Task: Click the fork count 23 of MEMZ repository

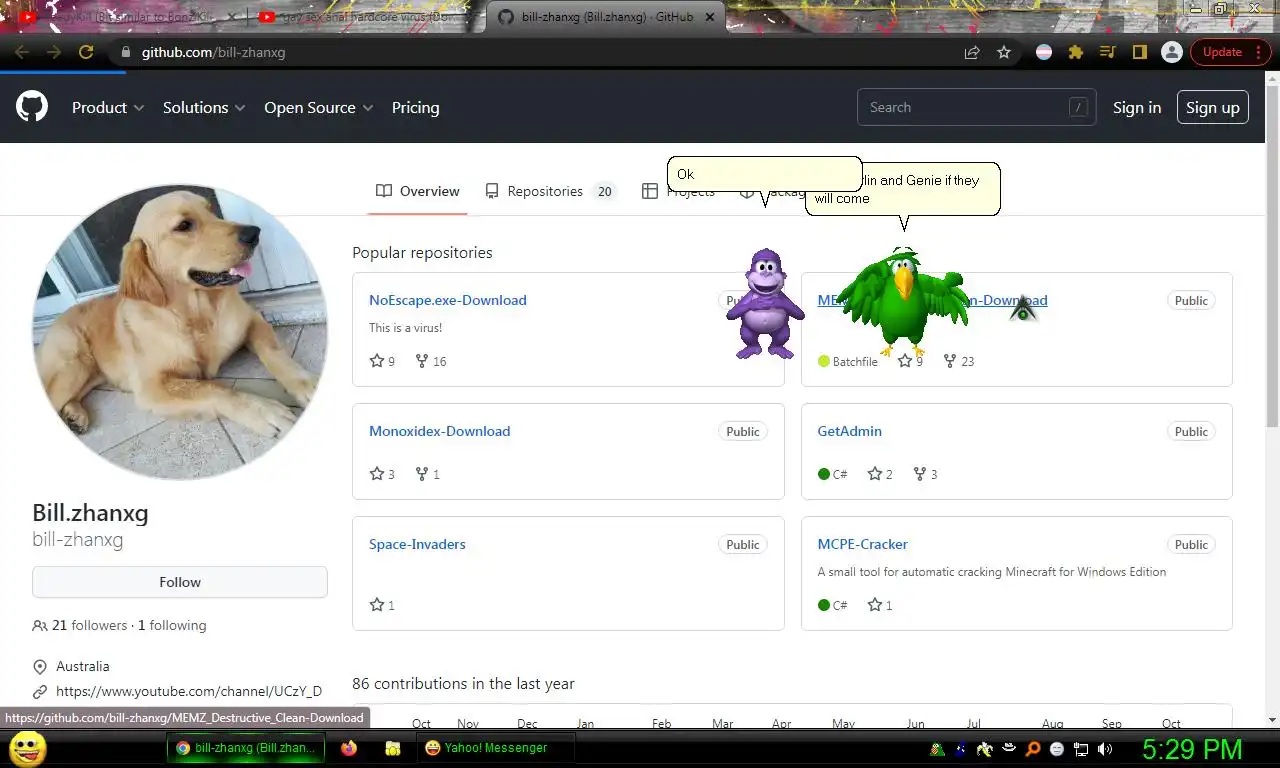Action: (x=959, y=361)
